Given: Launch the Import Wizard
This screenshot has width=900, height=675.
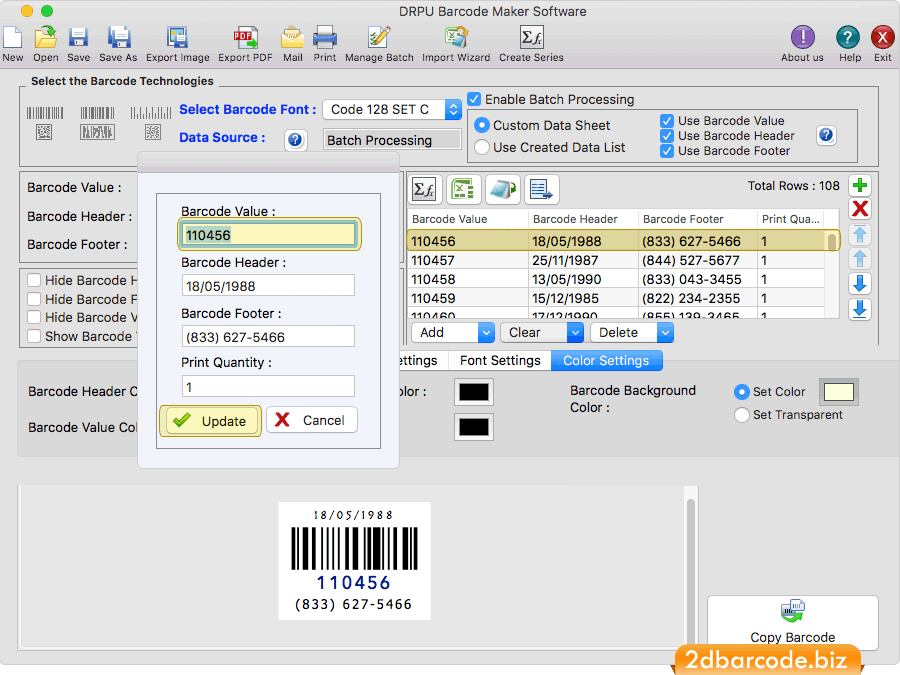Looking at the screenshot, I should [456, 37].
